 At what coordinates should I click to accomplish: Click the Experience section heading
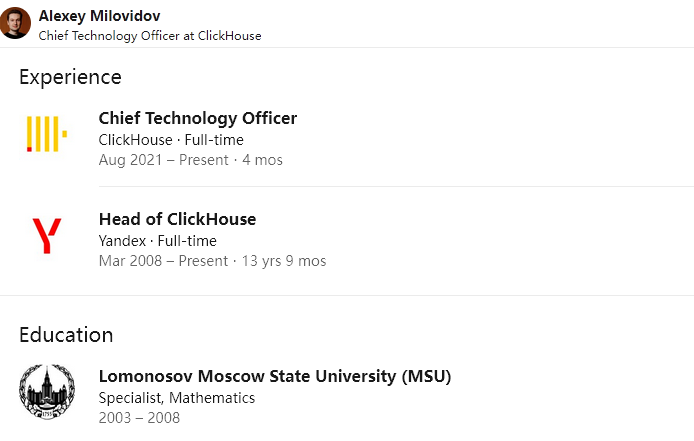click(x=70, y=77)
